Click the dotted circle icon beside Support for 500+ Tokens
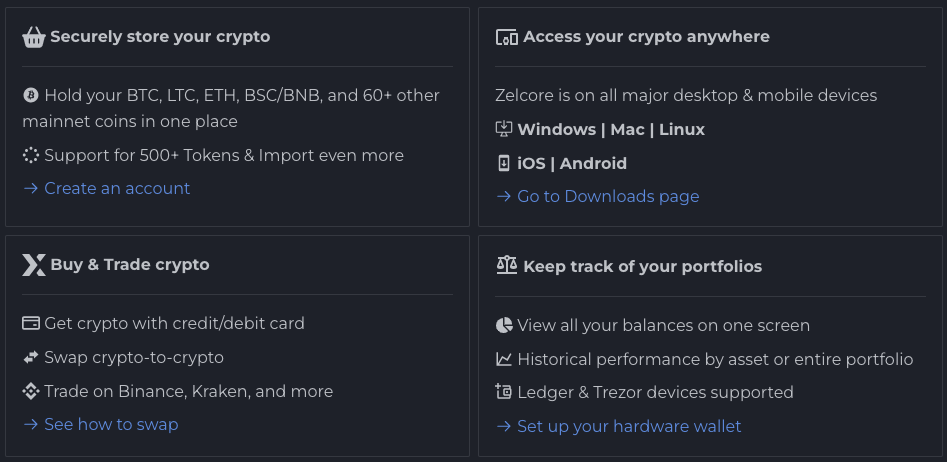This screenshot has width=947, height=462. (x=31, y=155)
